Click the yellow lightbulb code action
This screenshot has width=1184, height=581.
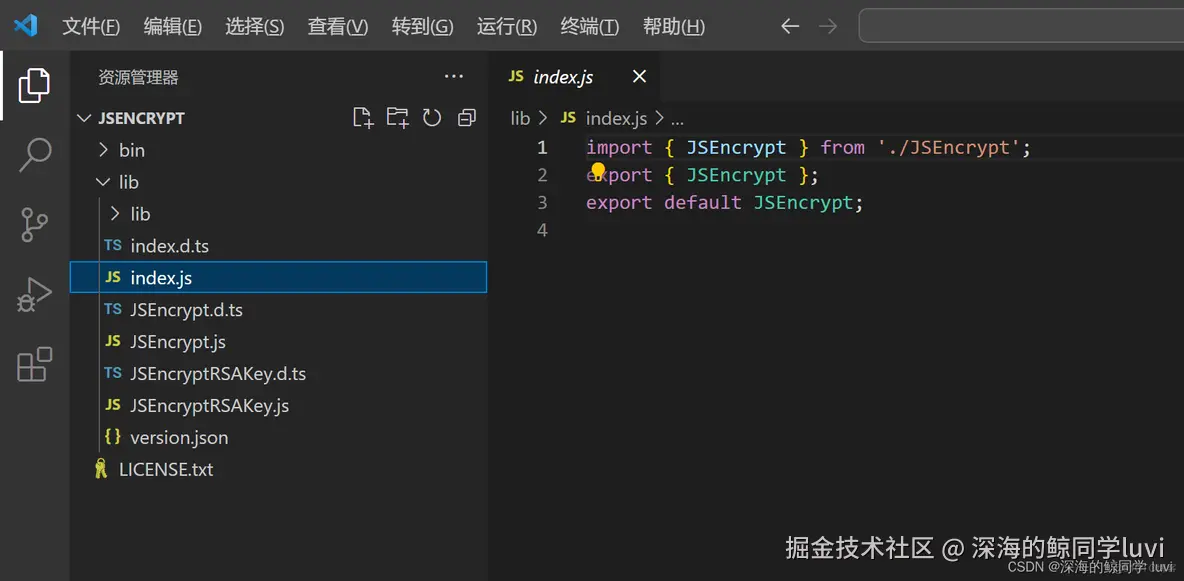coord(598,172)
